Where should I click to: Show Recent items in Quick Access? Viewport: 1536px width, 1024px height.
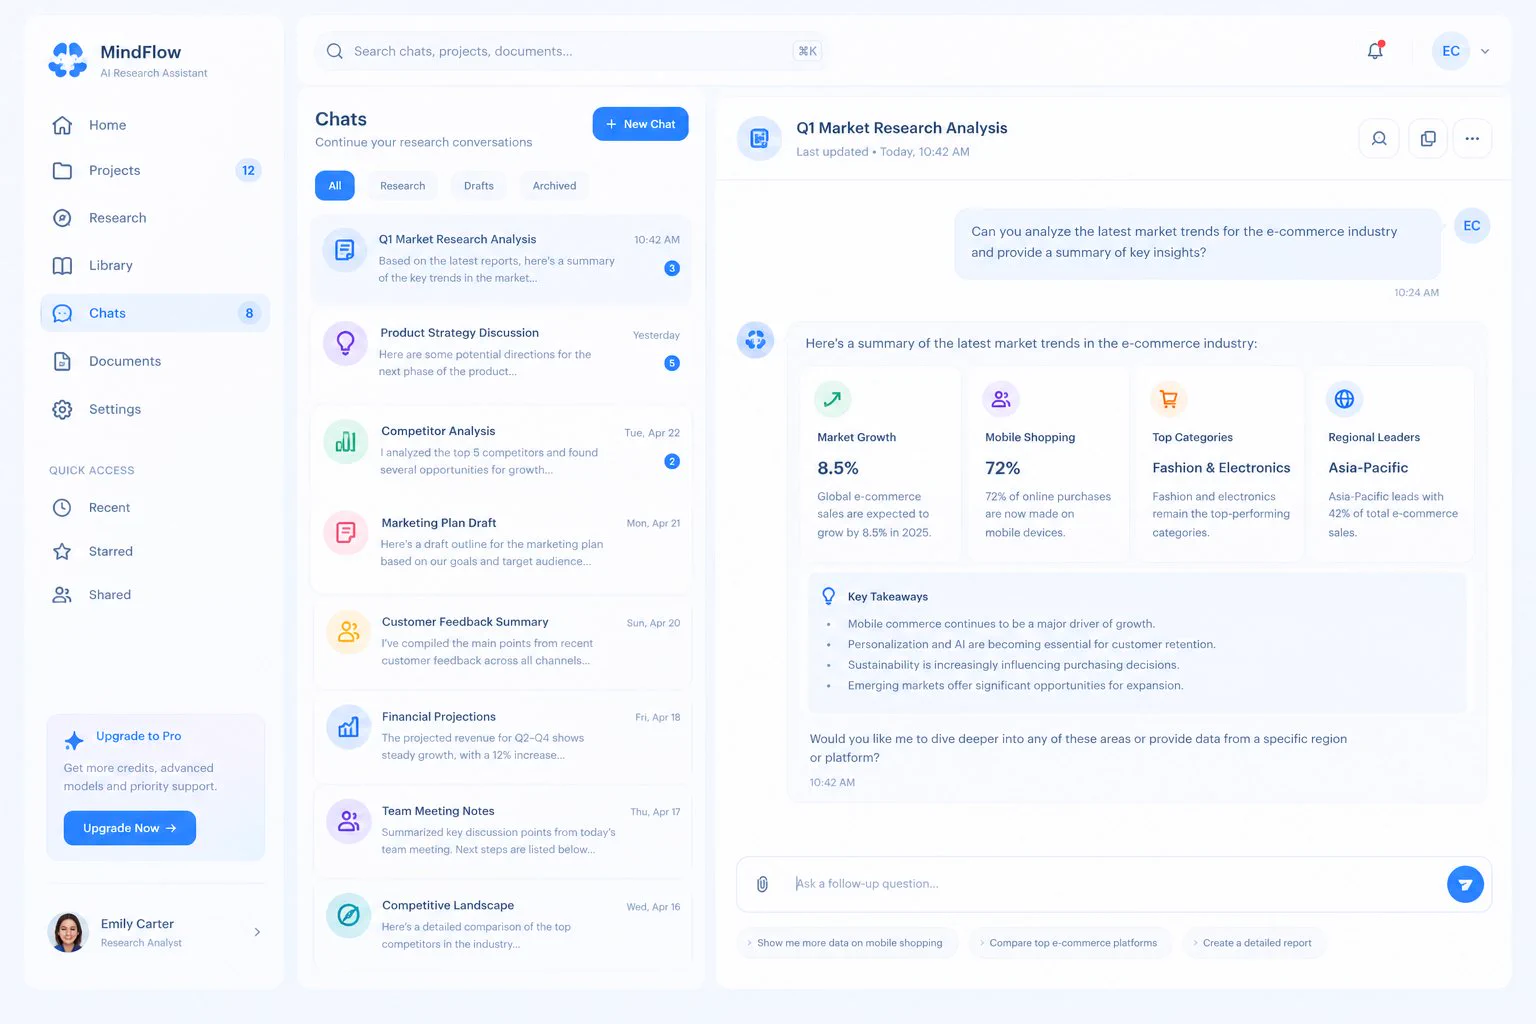(x=155, y=508)
